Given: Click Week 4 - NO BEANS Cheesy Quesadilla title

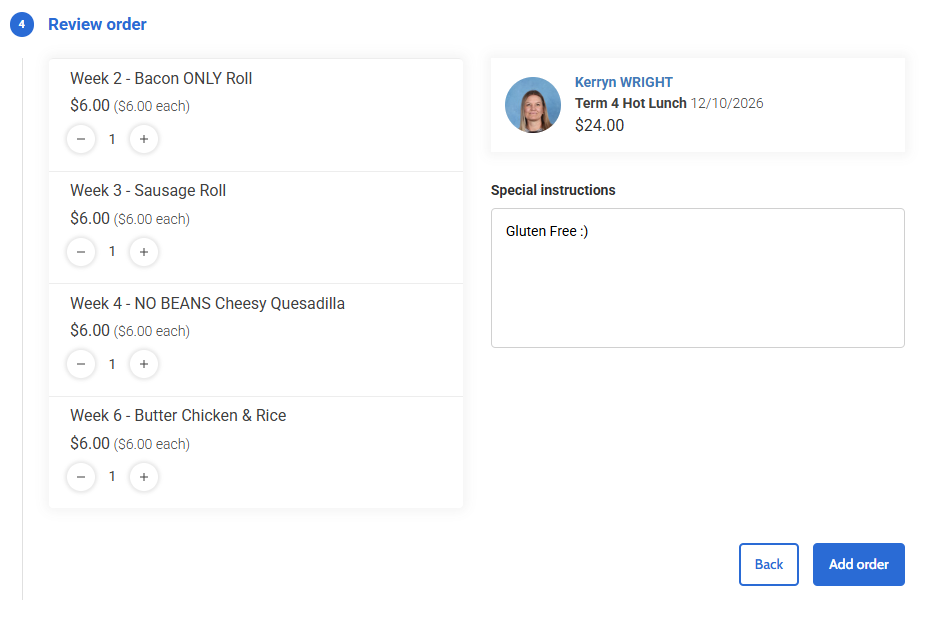Looking at the screenshot, I should click(x=207, y=303).
